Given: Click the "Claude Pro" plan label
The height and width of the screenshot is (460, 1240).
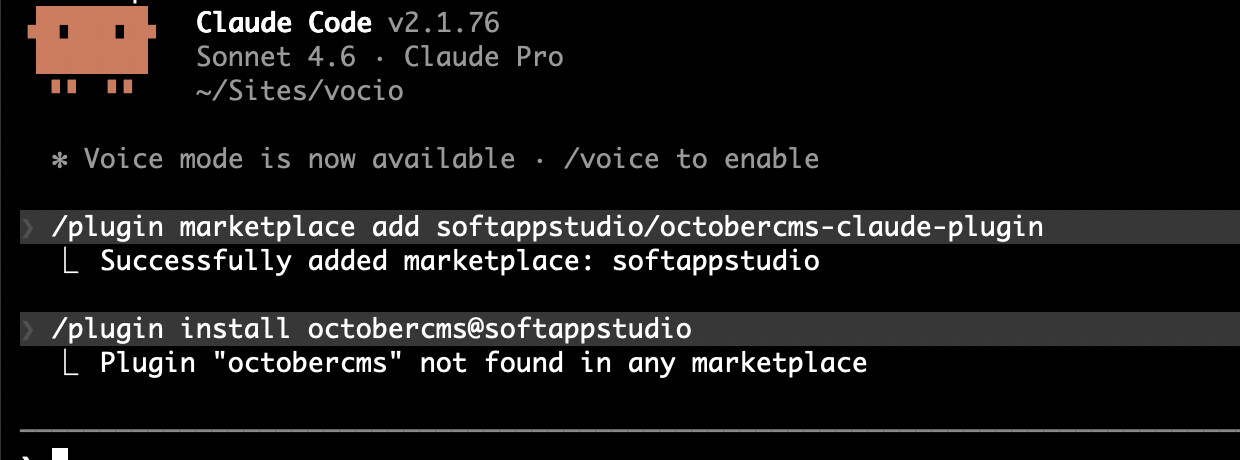Looking at the screenshot, I should (x=483, y=57).
